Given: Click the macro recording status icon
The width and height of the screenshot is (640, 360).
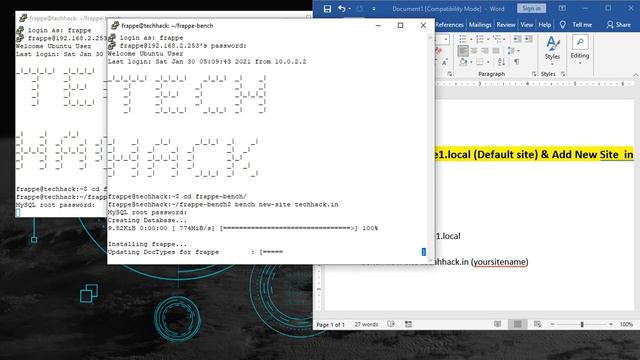Looking at the screenshot, I should click(x=408, y=324).
